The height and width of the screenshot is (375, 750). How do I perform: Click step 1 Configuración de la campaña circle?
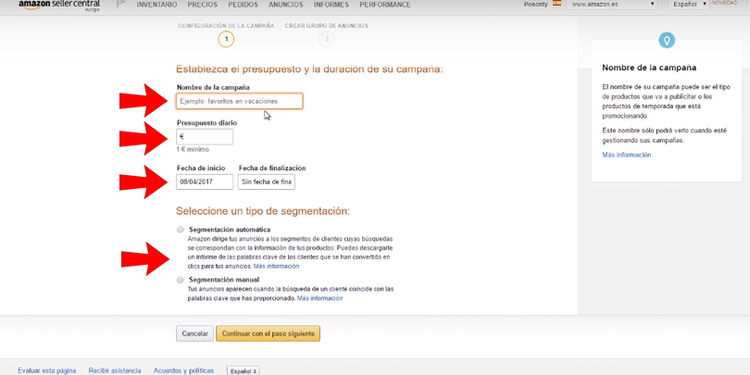click(226, 39)
